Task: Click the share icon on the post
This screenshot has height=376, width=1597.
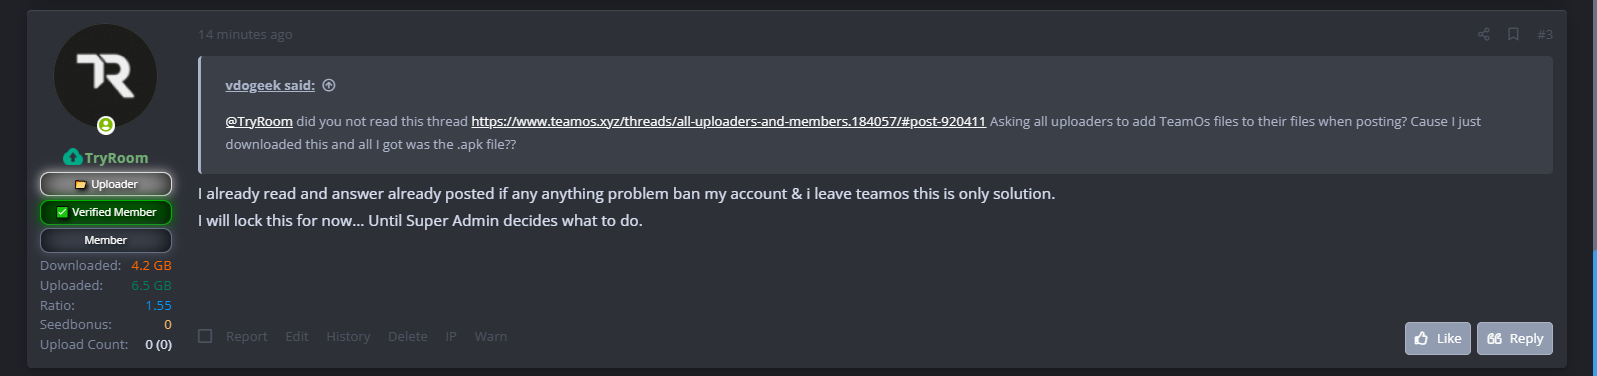Action: click(1483, 34)
